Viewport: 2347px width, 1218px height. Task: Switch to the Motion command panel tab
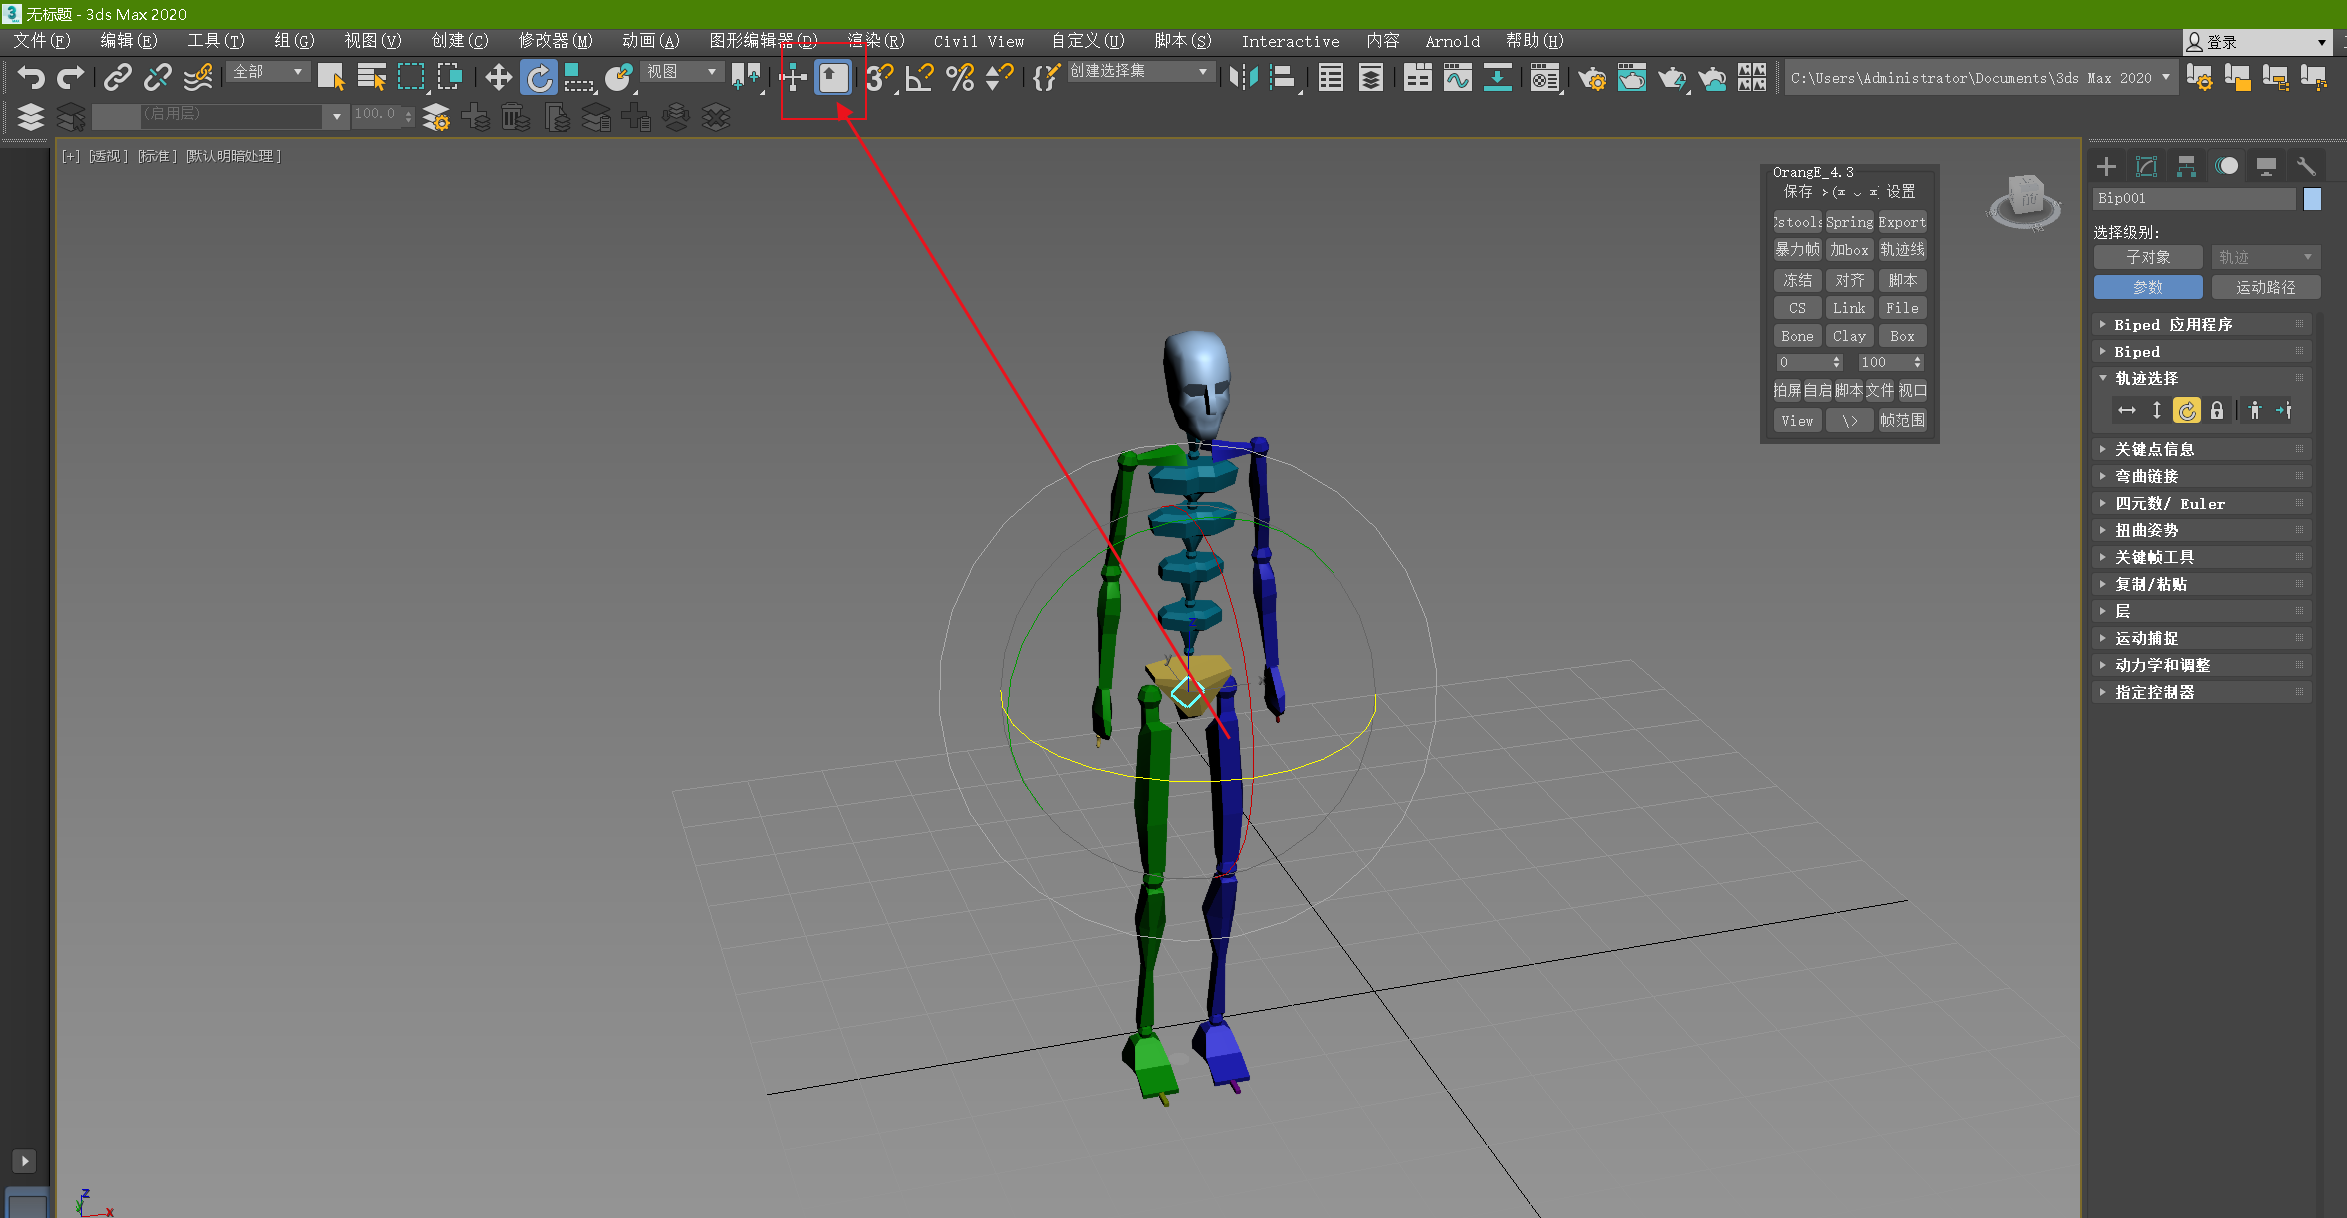(2226, 166)
